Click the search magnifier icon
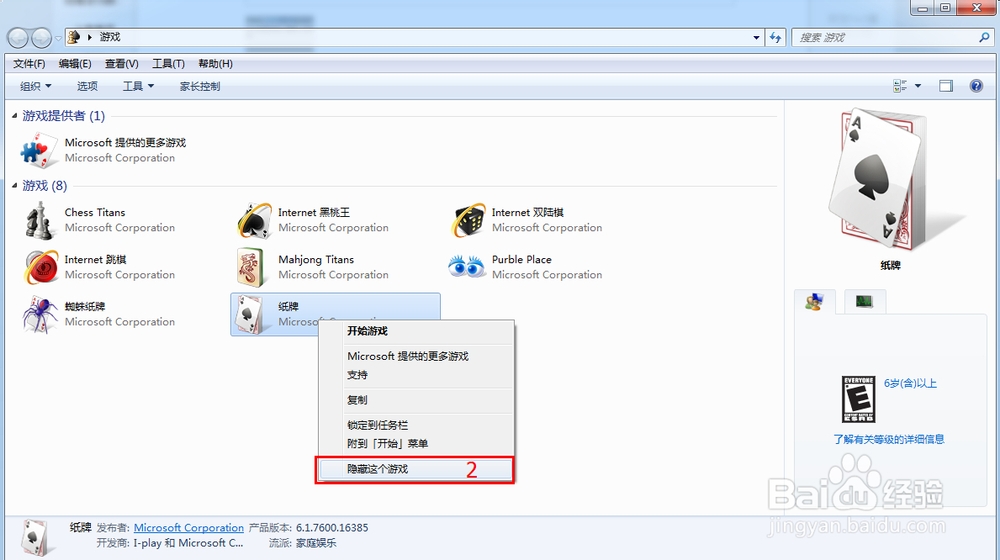The image size is (1000, 560). point(984,38)
